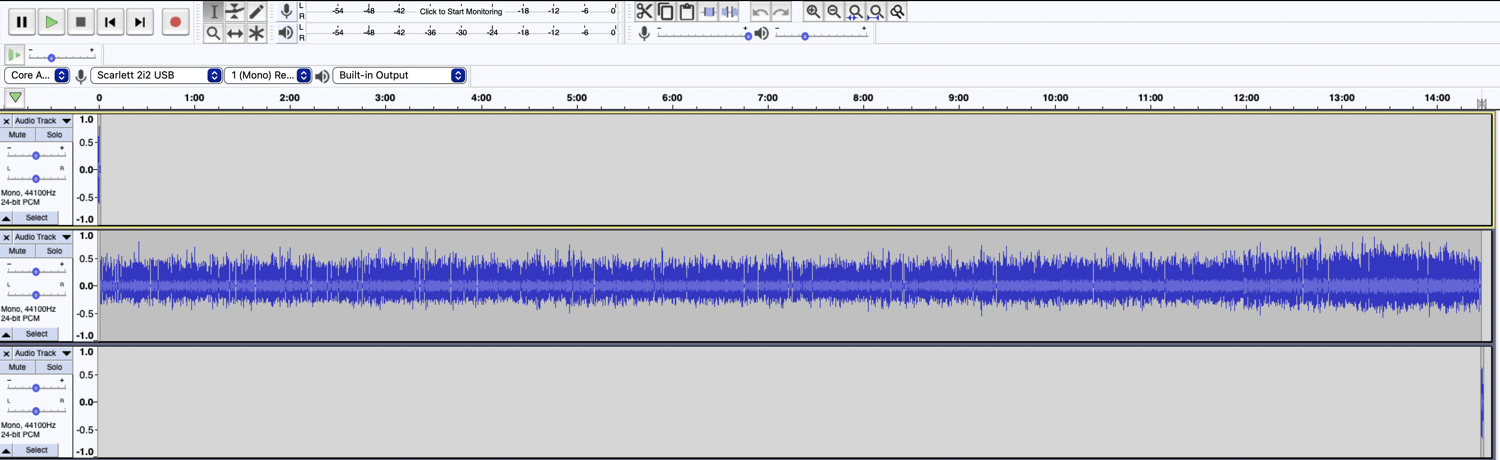The image size is (1500, 460).
Task: Collapse the second track with up arrow
Action: 6,334
